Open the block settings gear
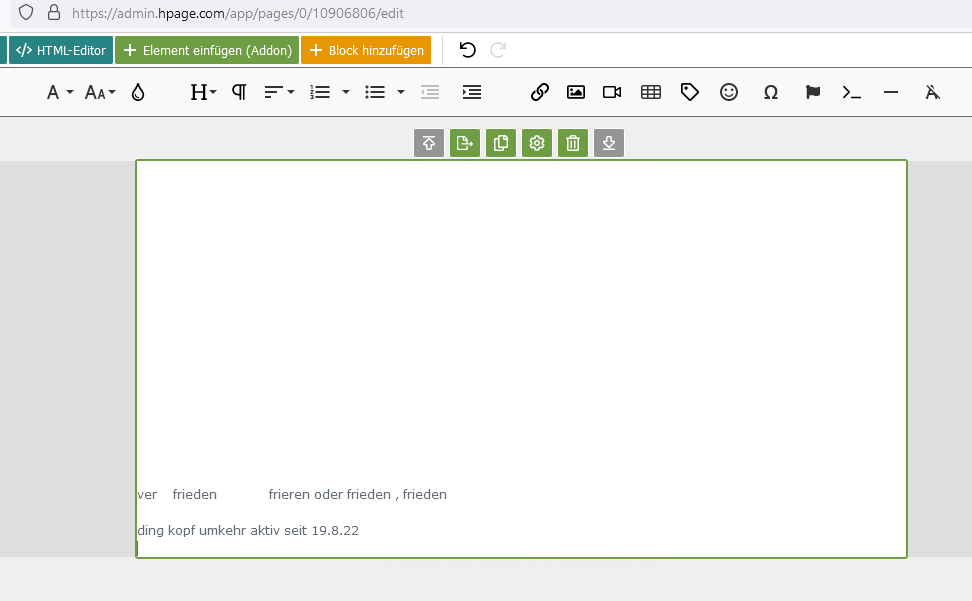Viewport: 972px width, 601px height. point(537,143)
